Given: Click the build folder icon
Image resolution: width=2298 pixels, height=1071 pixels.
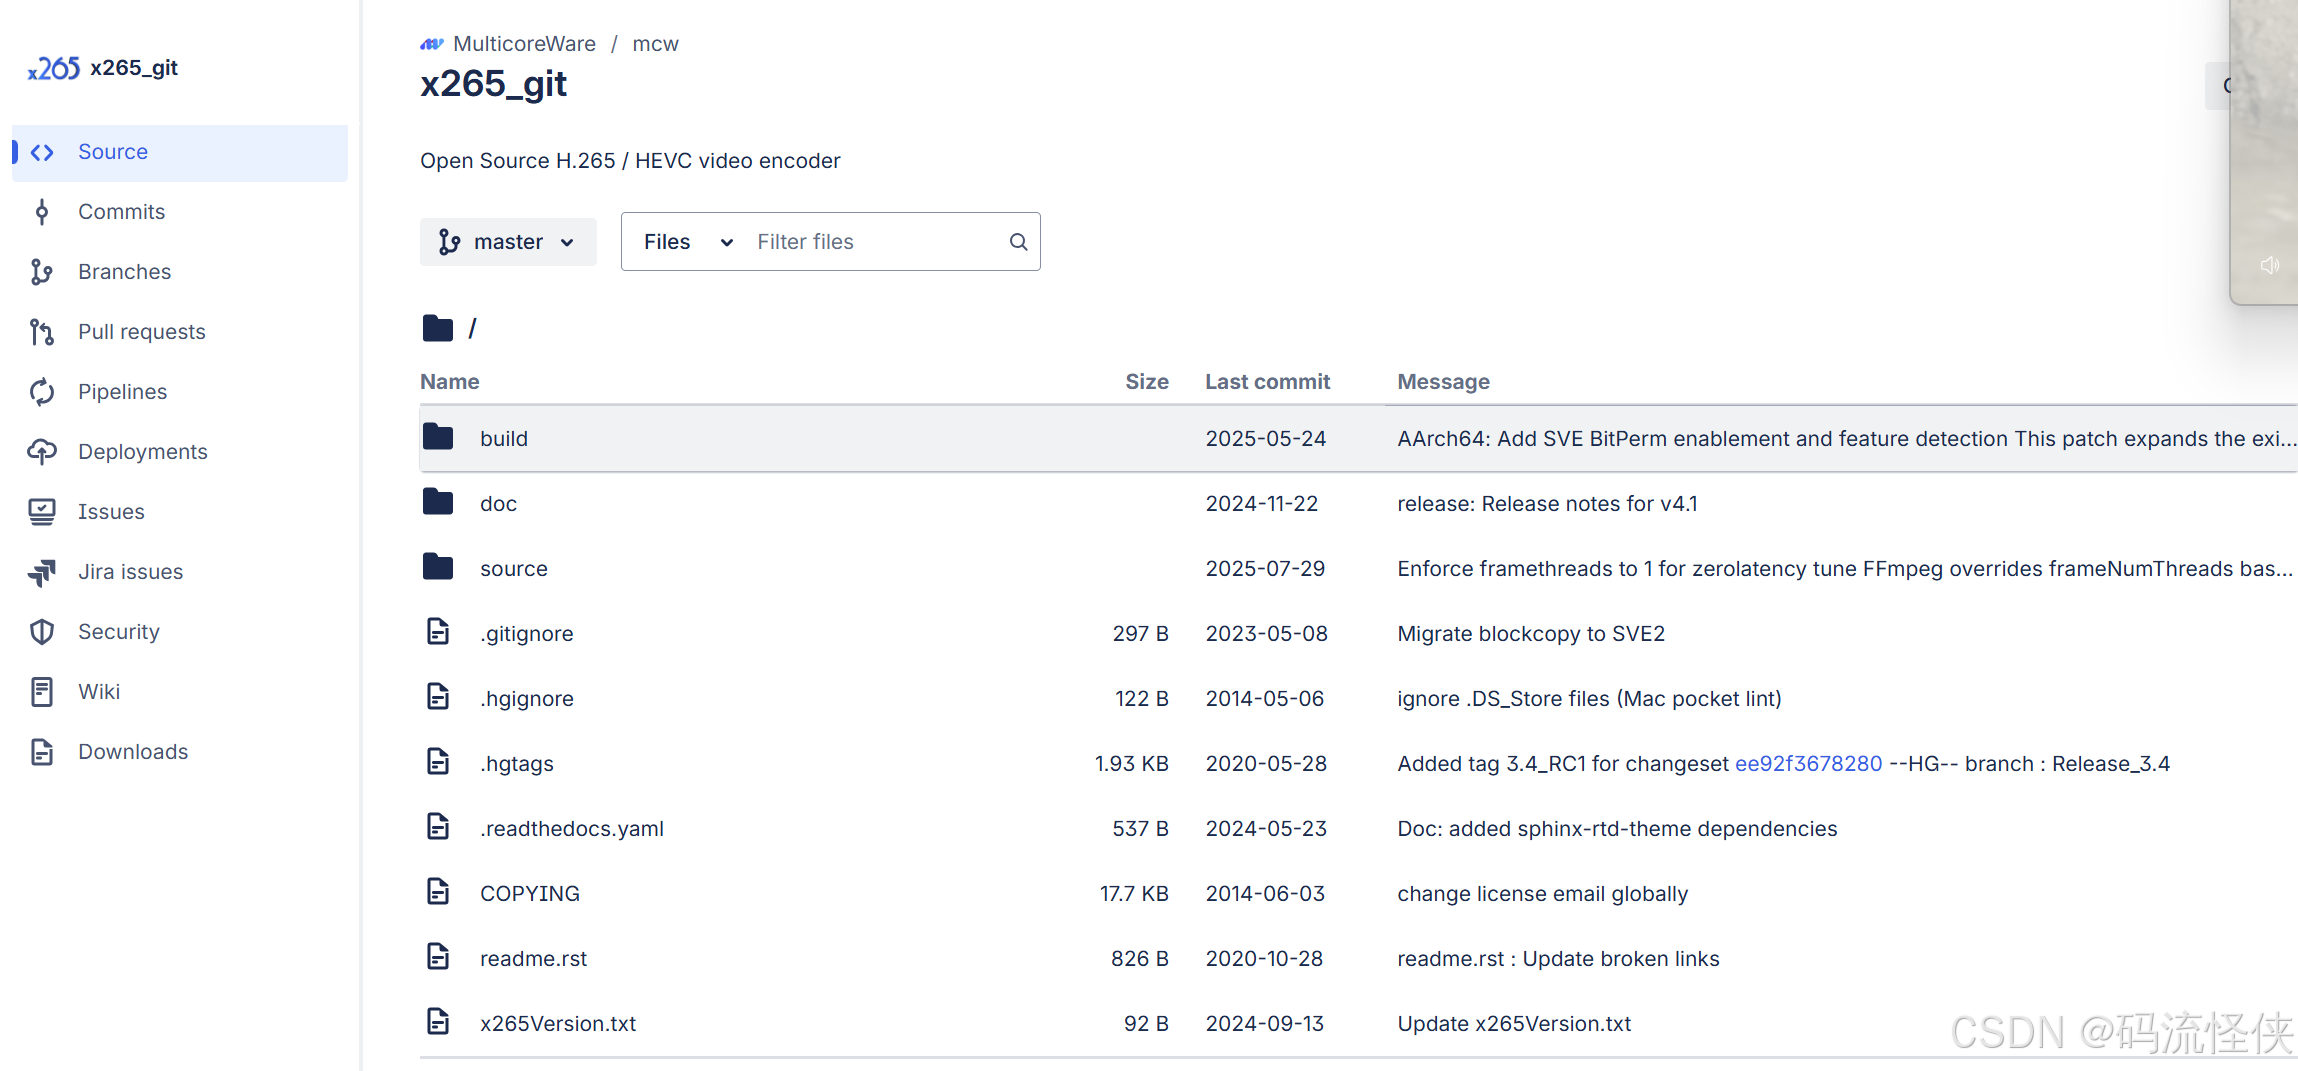Looking at the screenshot, I should [x=438, y=437].
